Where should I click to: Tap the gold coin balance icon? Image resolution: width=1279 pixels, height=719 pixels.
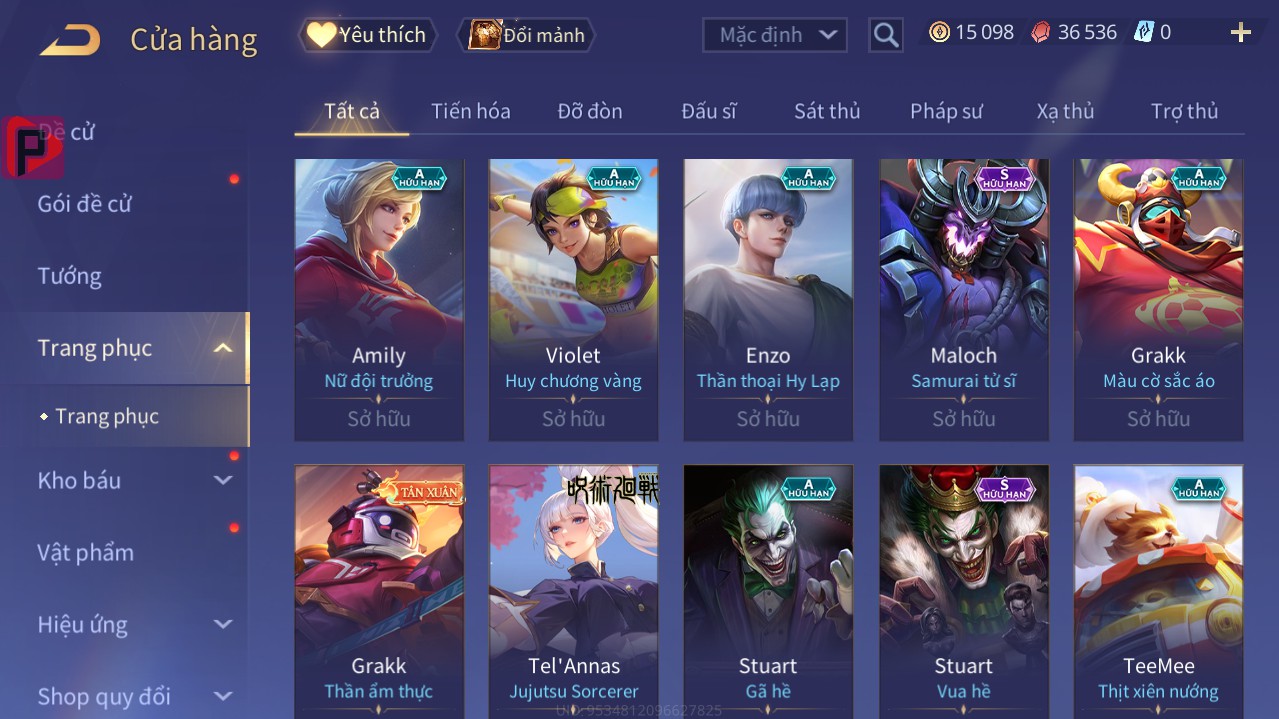point(939,32)
